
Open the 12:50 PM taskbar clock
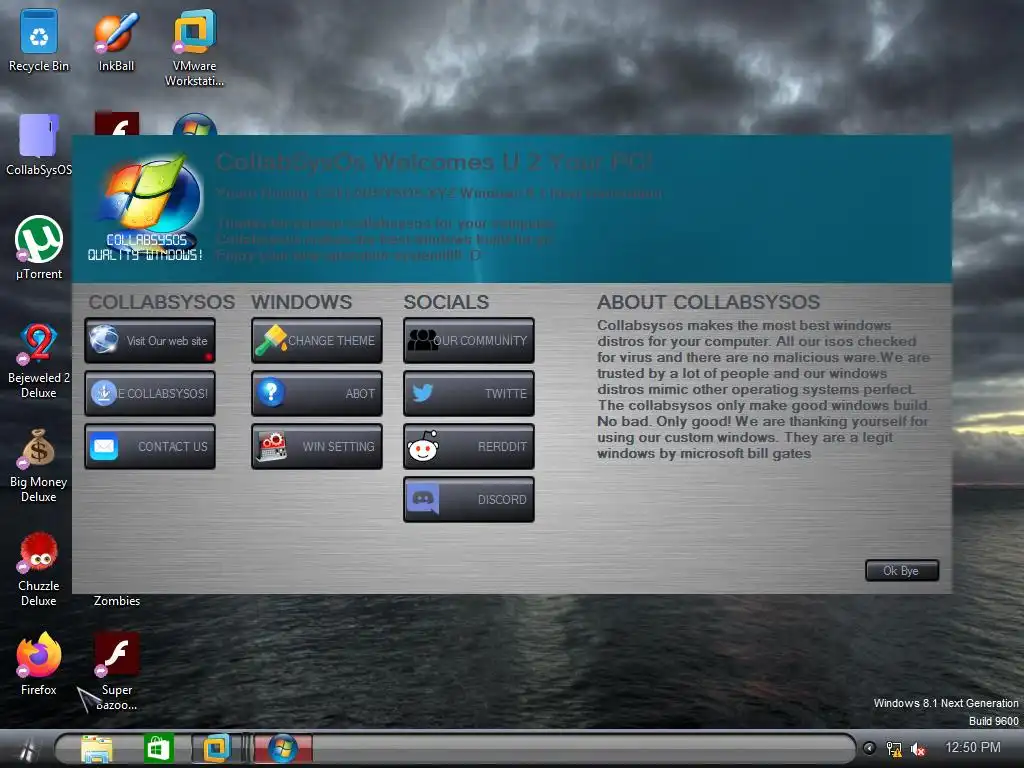(x=972, y=748)
